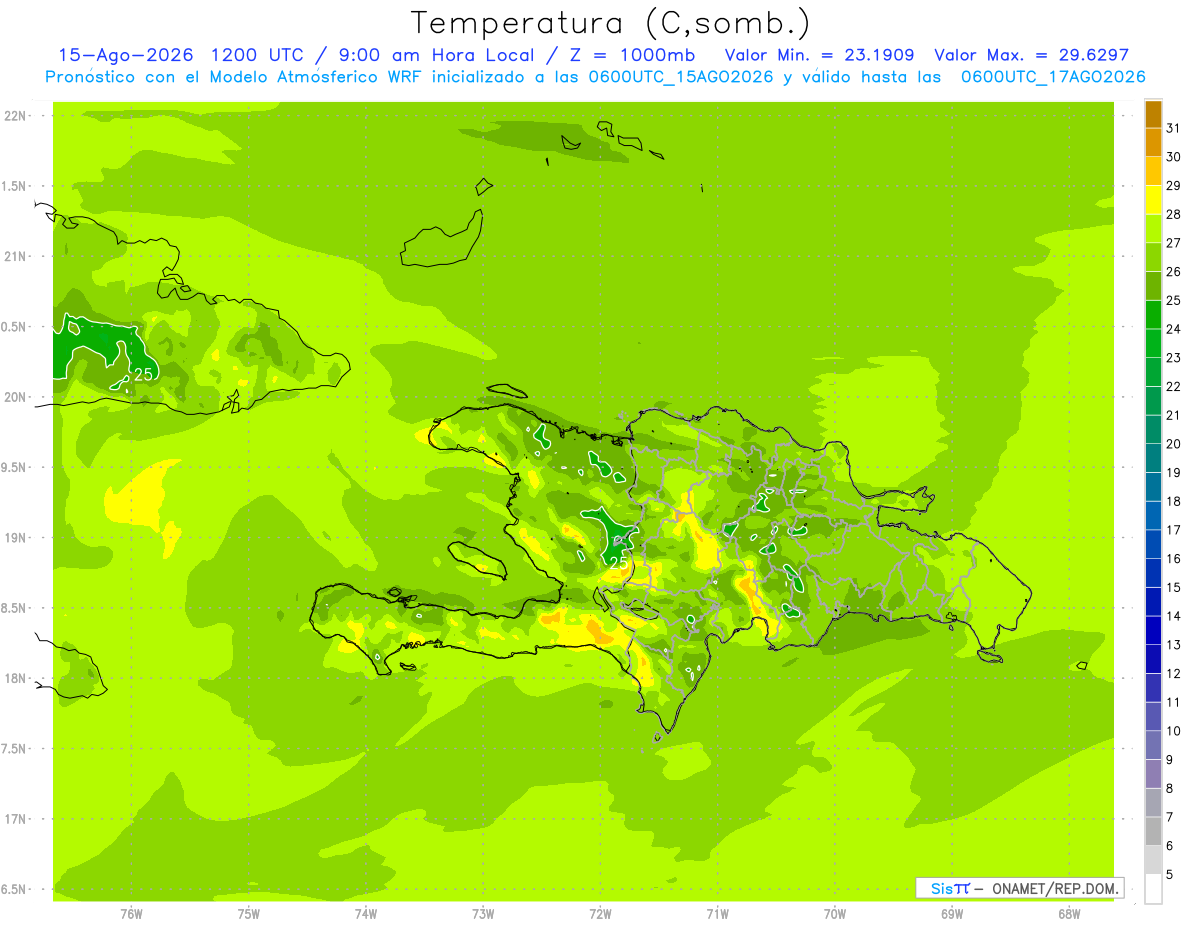Pick the gray legend color between 6 and 7

coord(1153,831)
